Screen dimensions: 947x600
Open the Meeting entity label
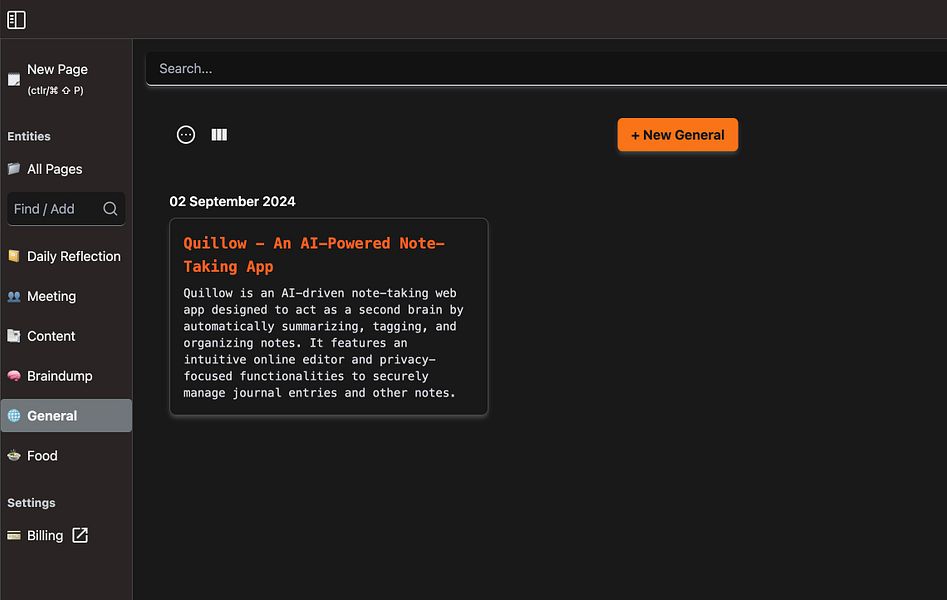[51, 297]
